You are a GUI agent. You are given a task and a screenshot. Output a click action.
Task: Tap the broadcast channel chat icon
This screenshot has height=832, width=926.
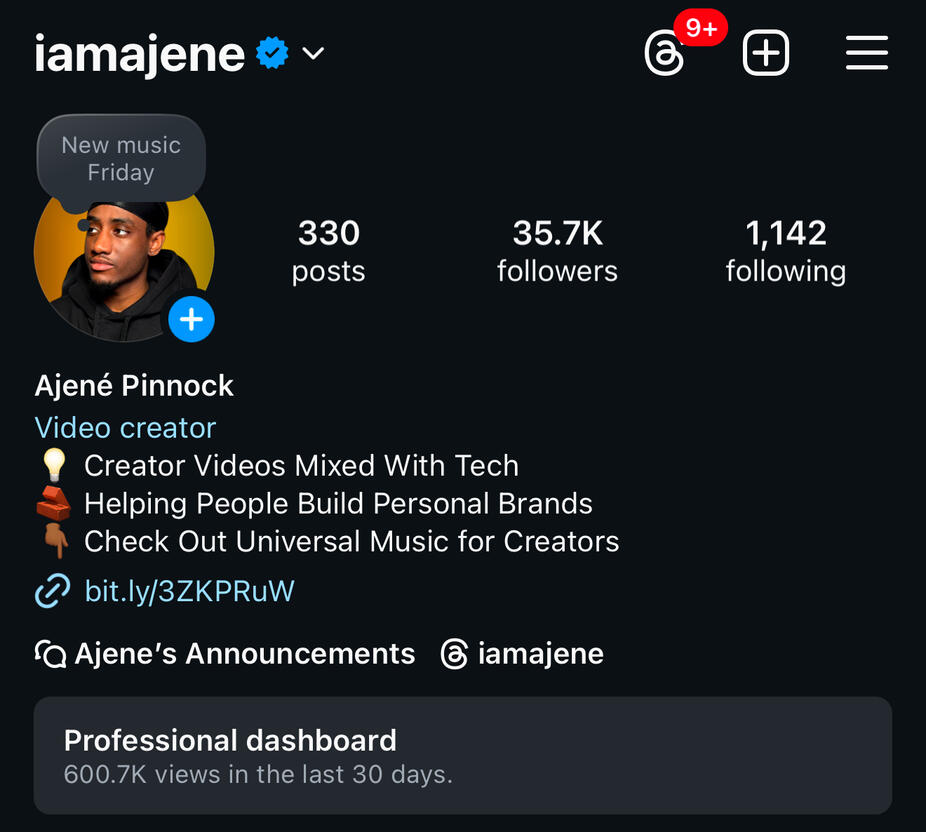tap(50, 654)
